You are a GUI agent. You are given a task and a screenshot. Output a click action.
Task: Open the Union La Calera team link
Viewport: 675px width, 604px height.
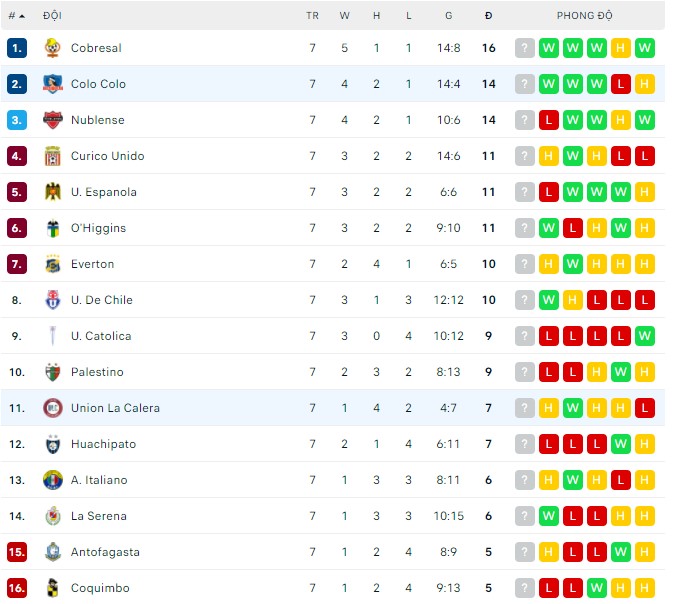point(115,408)
